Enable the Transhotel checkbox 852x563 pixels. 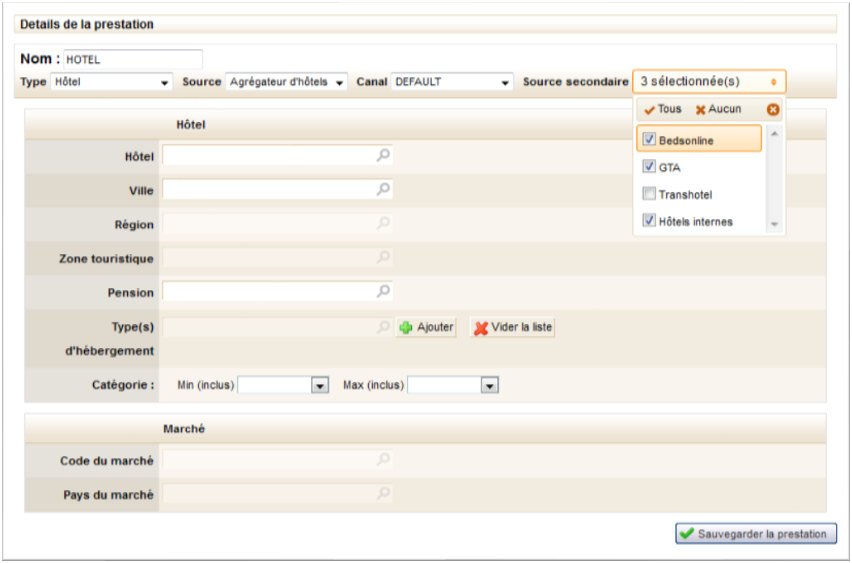649,194
